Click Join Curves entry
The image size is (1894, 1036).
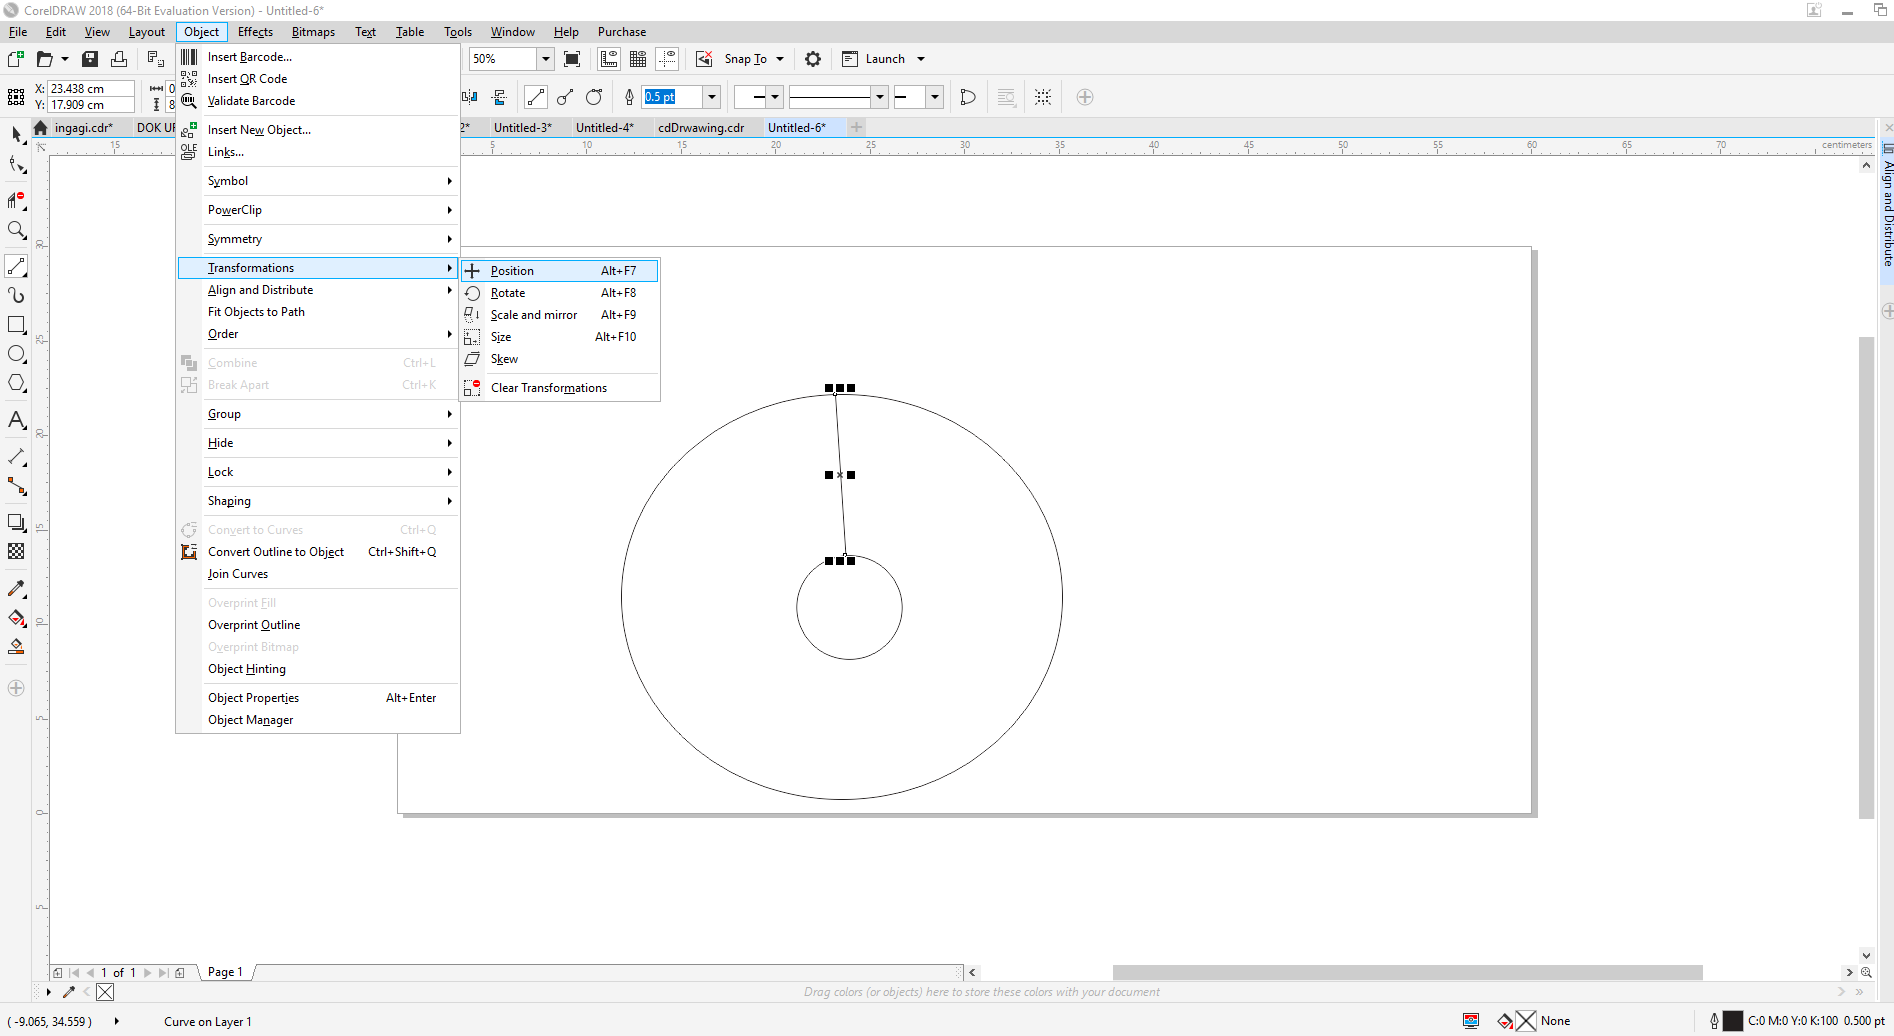pyautogui.click(x=318, y=574)
